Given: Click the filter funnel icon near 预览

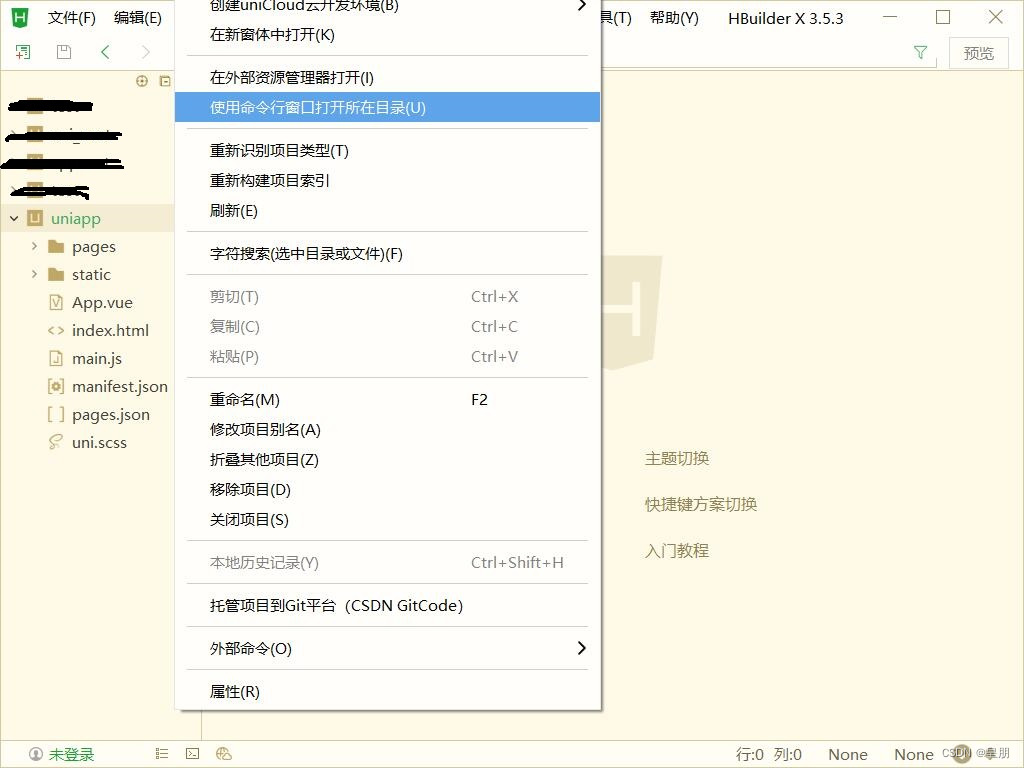Looking at the screenshot, I should (x=920, y=52).
